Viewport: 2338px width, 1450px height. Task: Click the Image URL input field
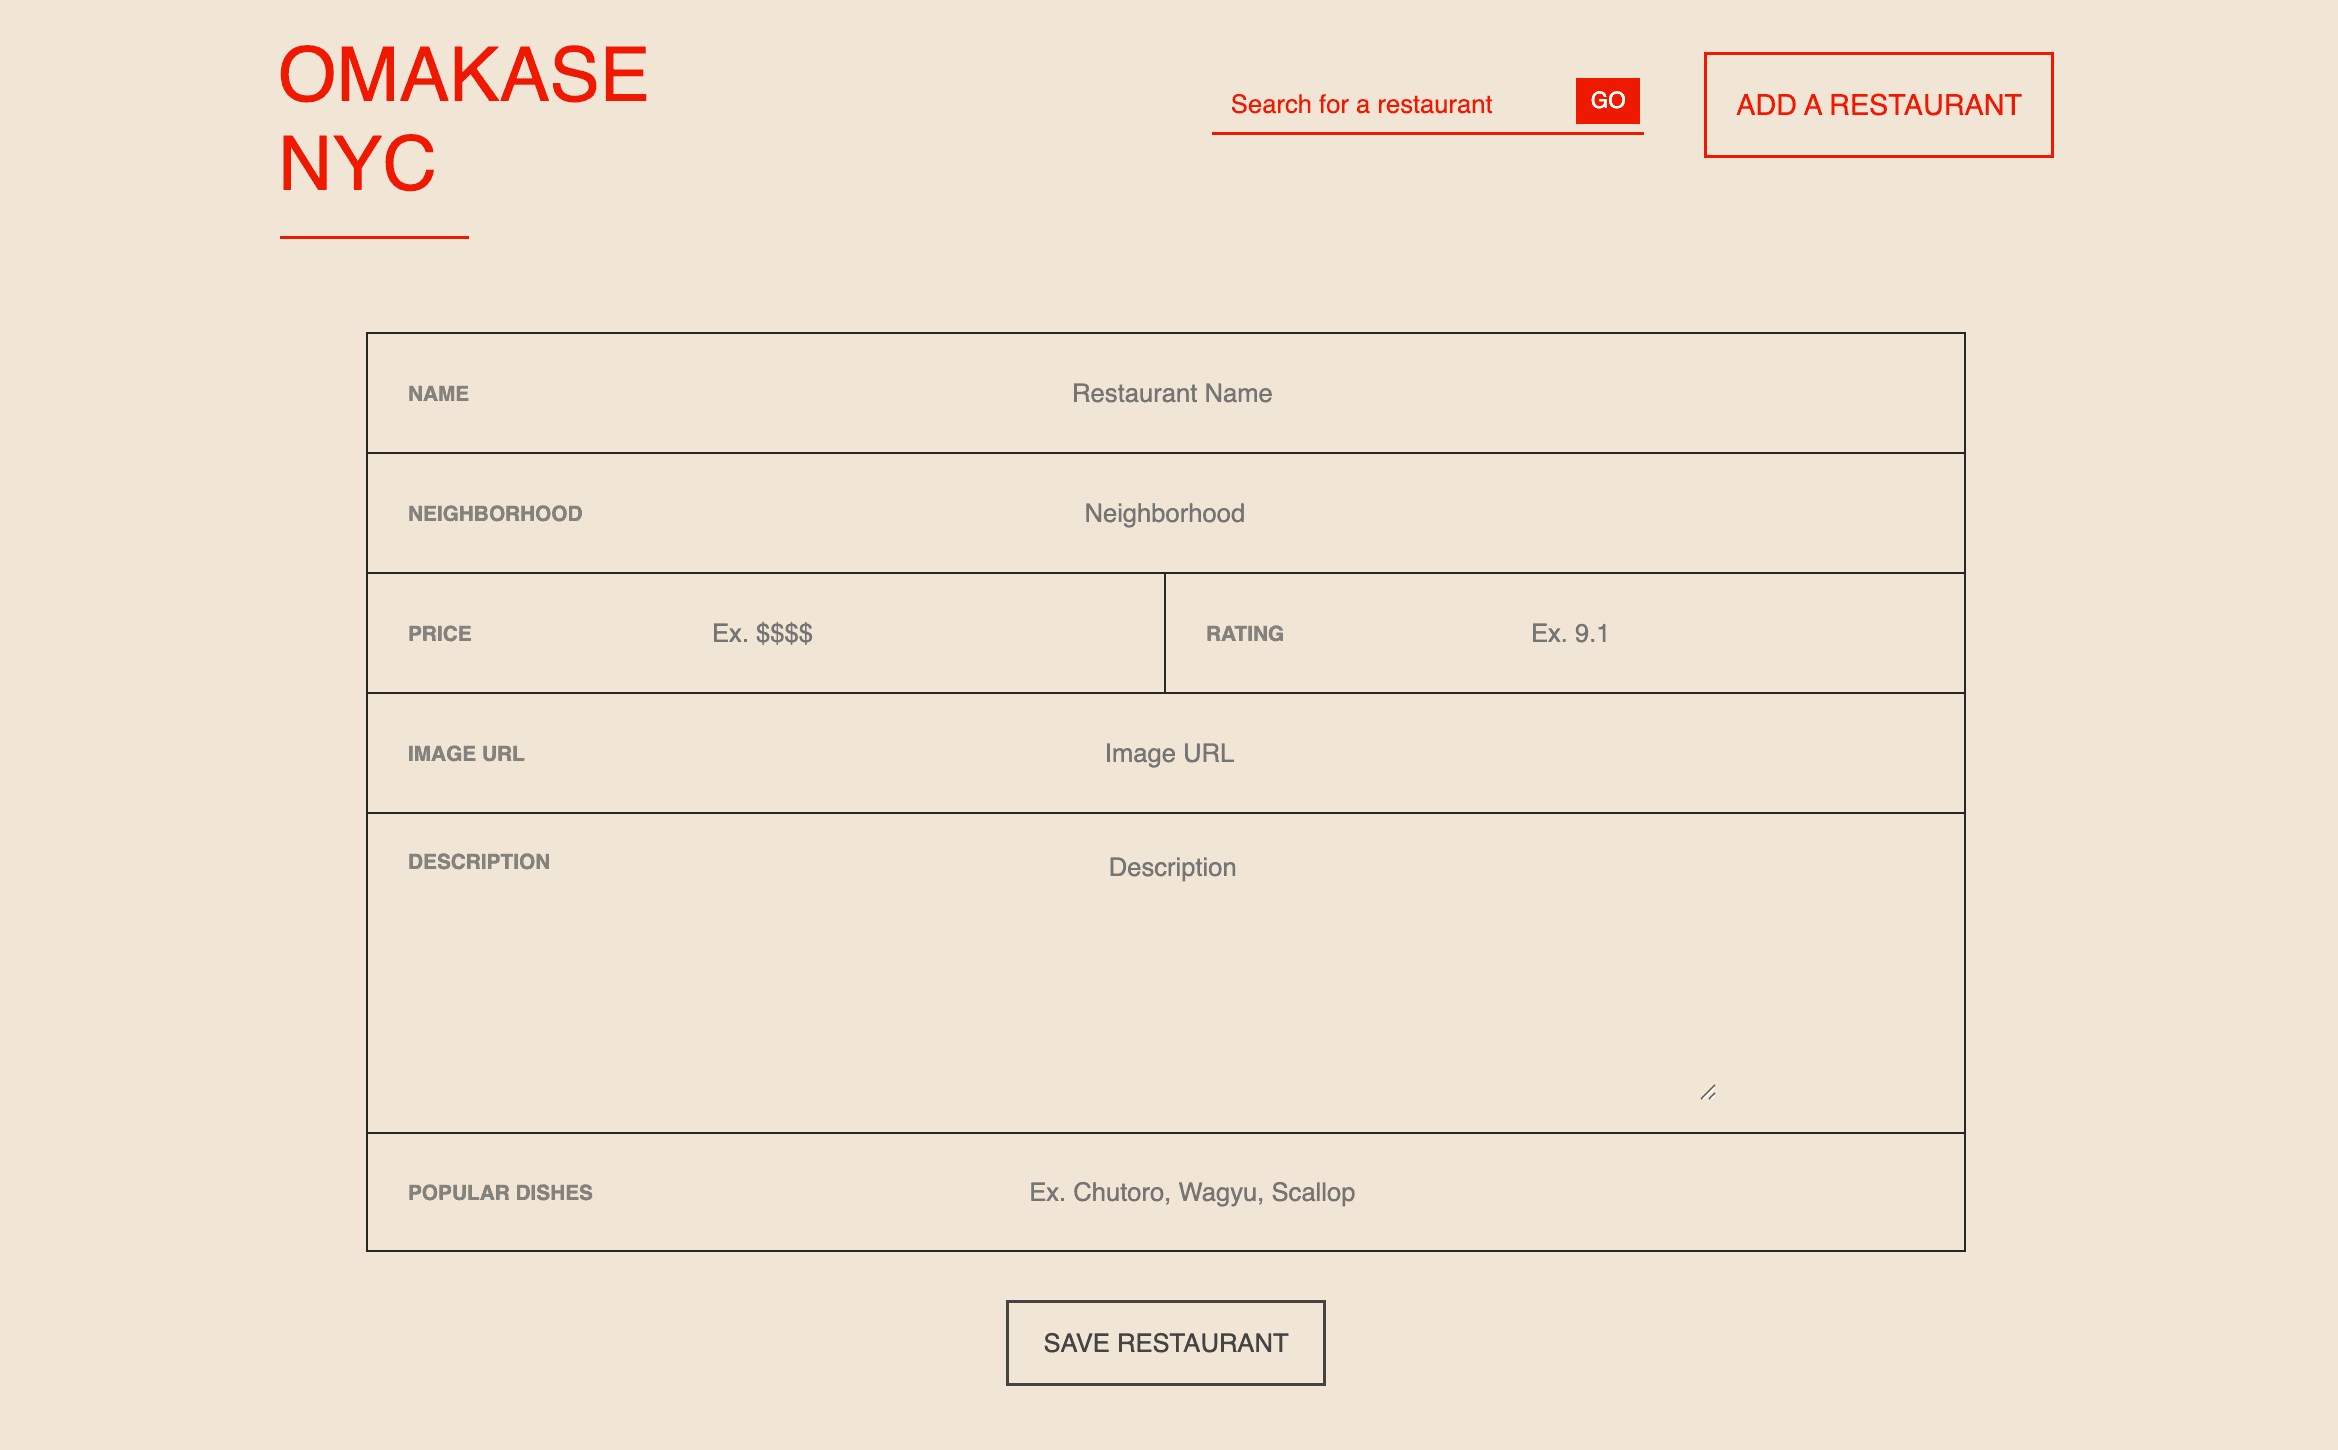1169,753
